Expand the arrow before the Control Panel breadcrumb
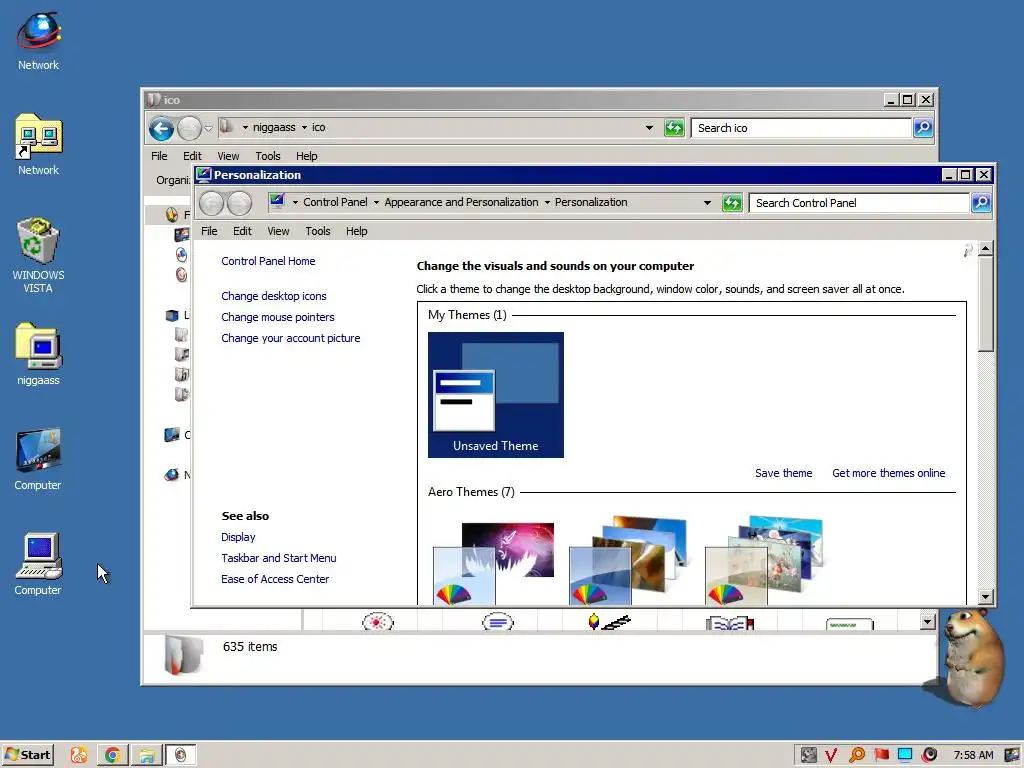 [x=295, y=202]
